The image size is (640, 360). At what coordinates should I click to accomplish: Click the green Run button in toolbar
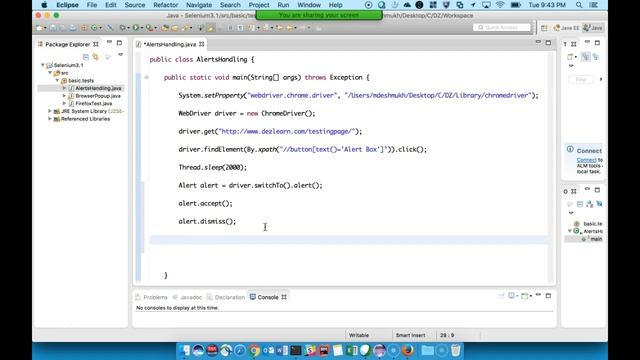click(136, 28)
